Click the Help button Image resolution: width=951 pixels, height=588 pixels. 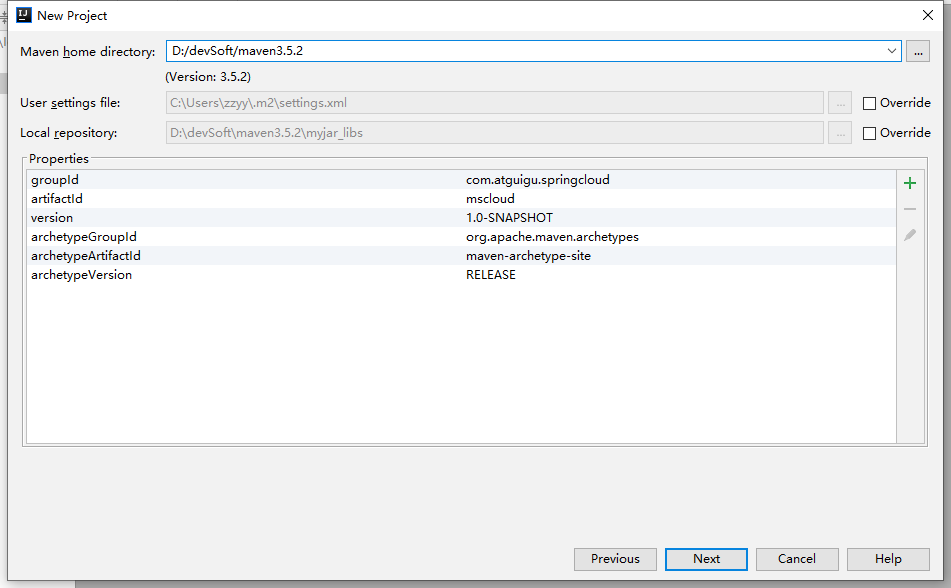click(x=888, y=559)
